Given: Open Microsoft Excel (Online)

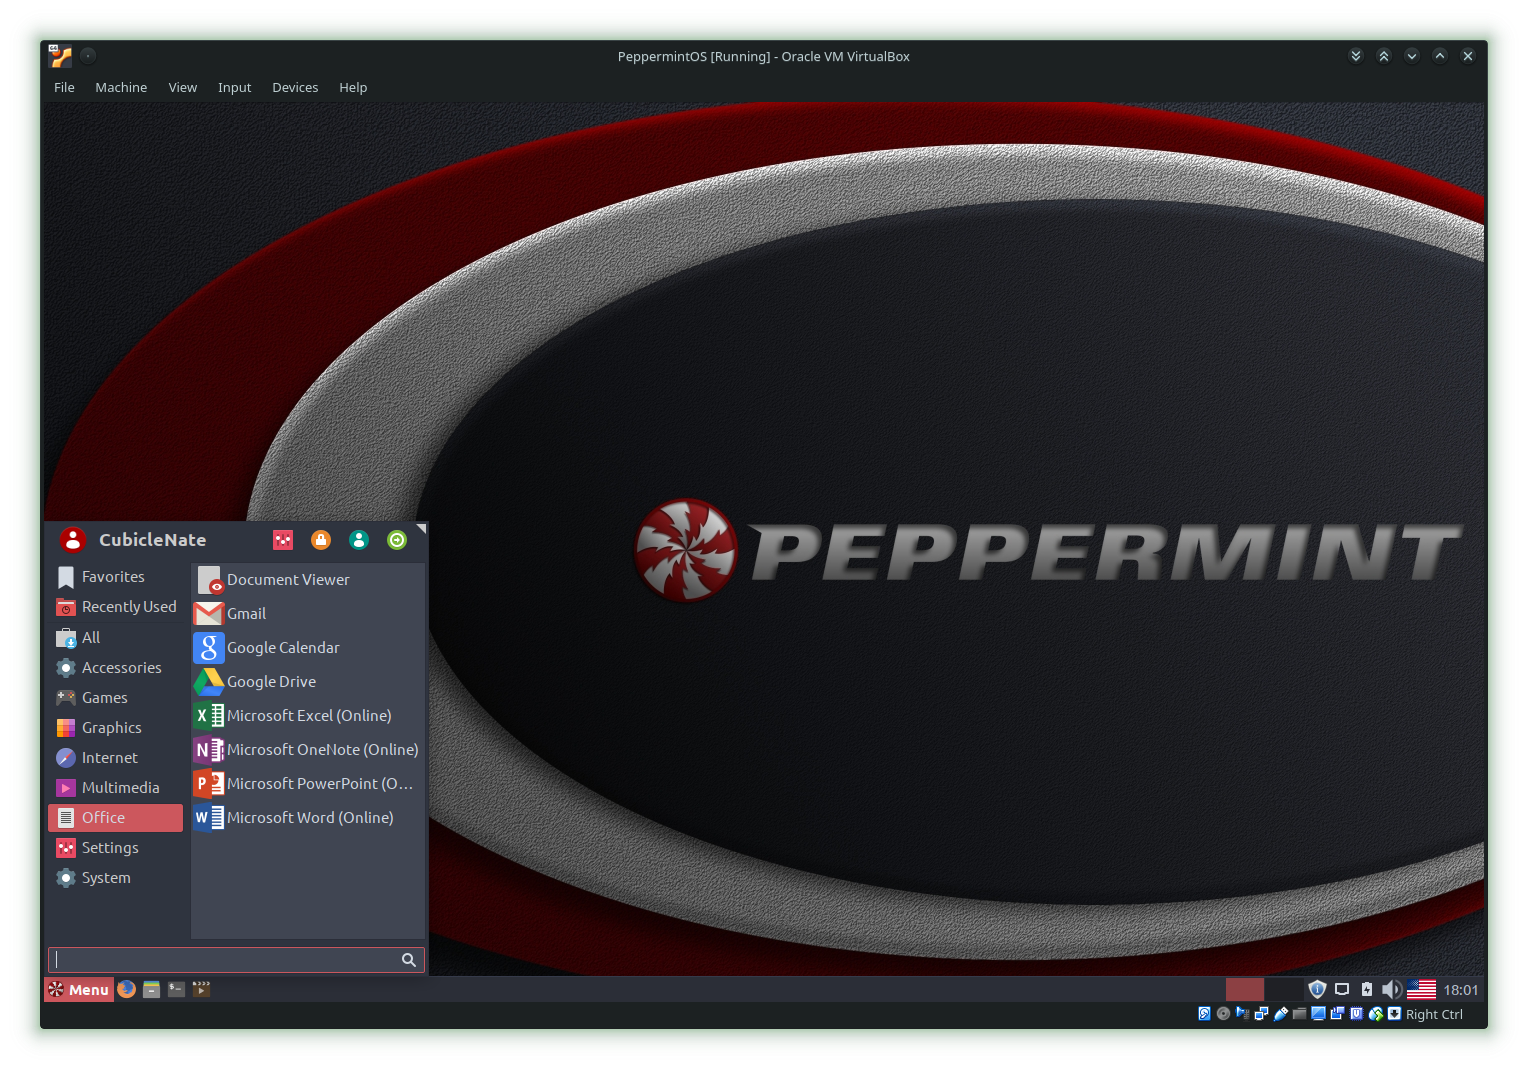Looking at the screenshot, I should tap(308, 715).
